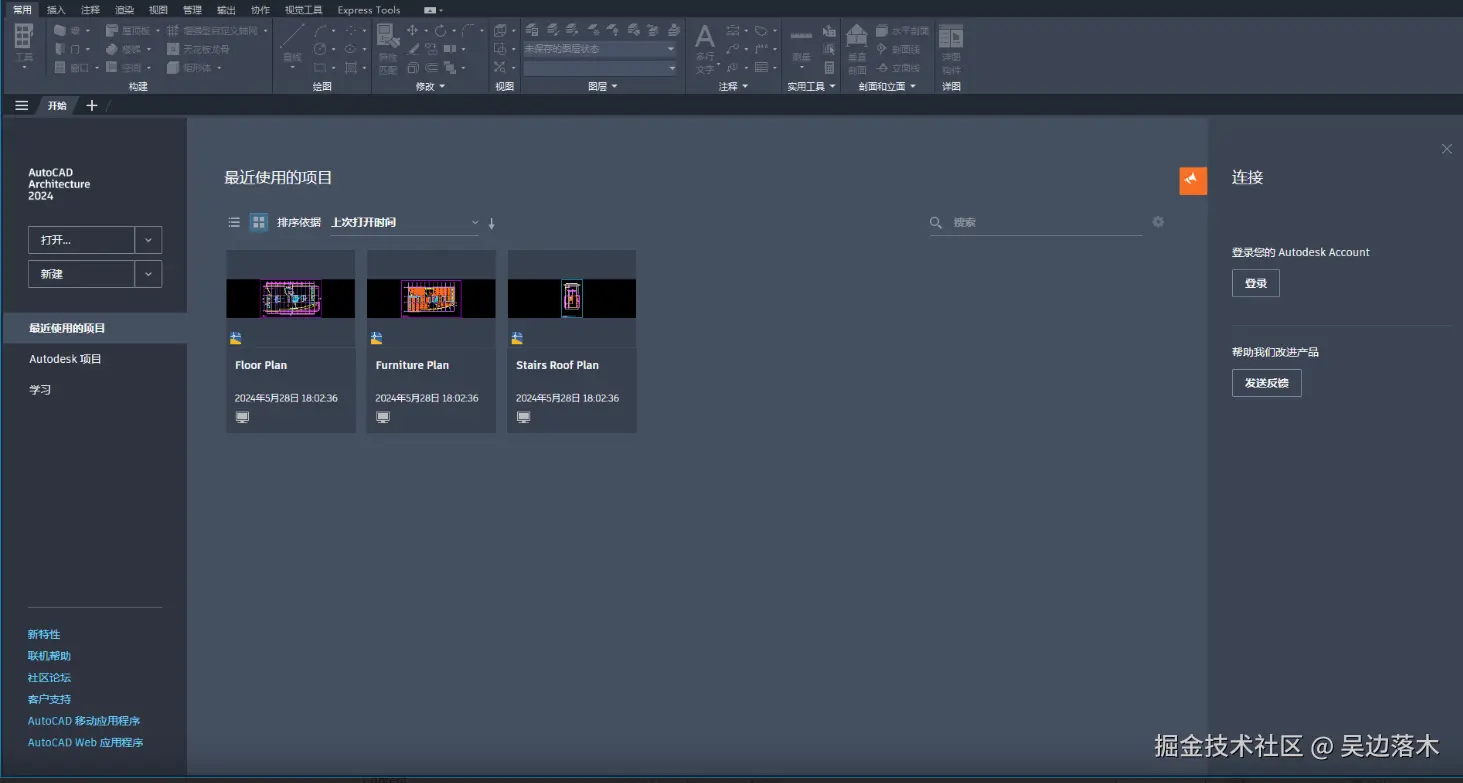Screen dimensions: 1463x783
Task: Click the 新建 (New) button
Action: [82, 274]
